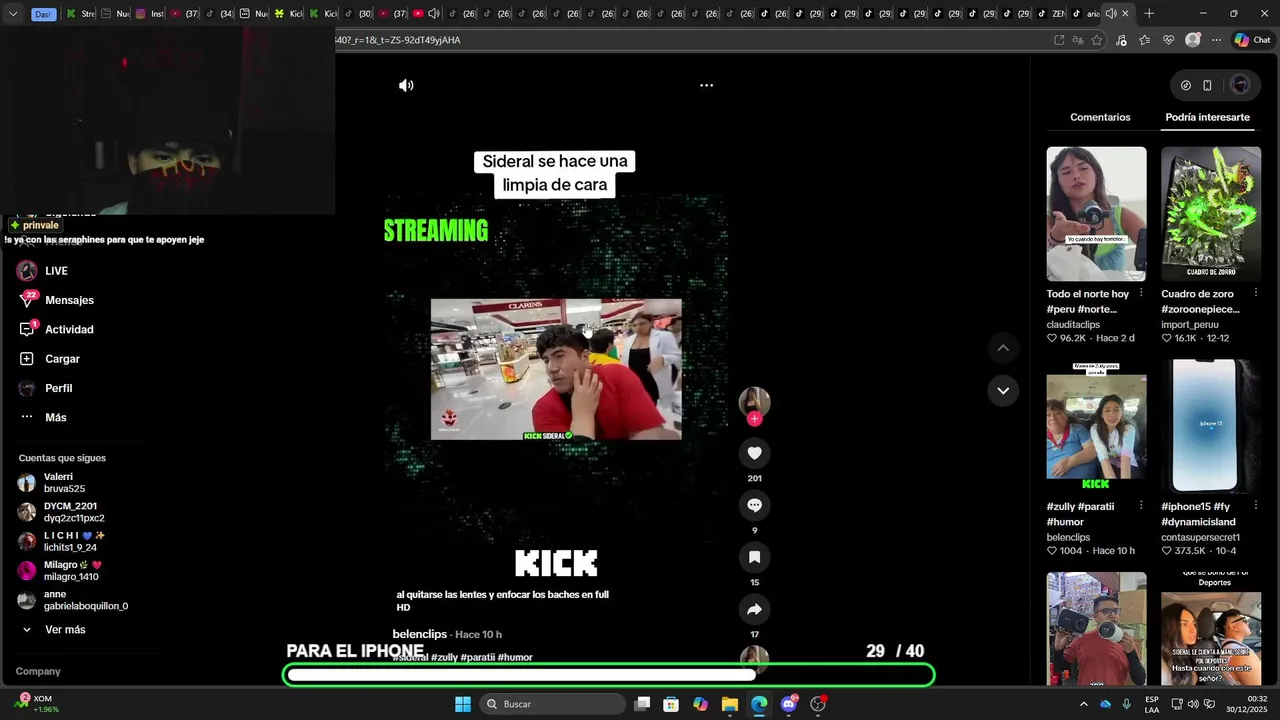Mute the TikTok video with the speaker icon
Image resolution: width=1280 pixels, height=720 pixels.
pyautogui.click(x=406, y=85)
